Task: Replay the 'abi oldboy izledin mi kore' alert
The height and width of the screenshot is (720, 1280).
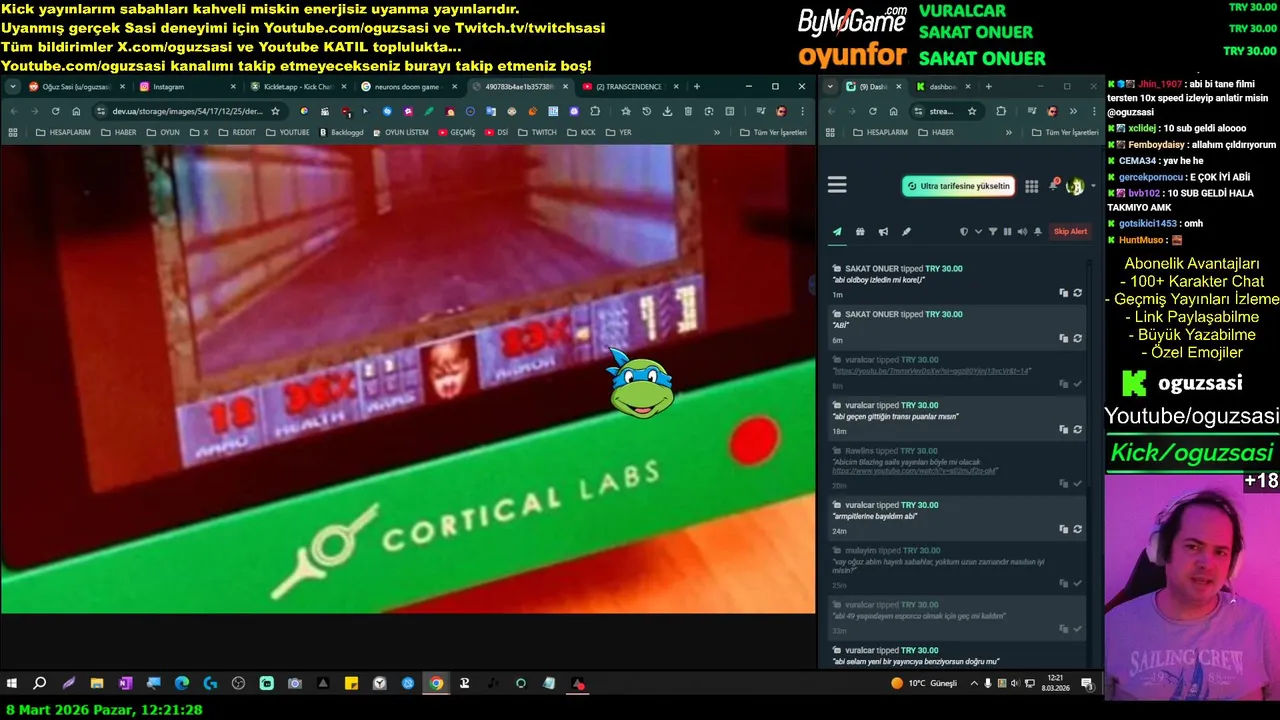Action: (x=1077, y=293)
